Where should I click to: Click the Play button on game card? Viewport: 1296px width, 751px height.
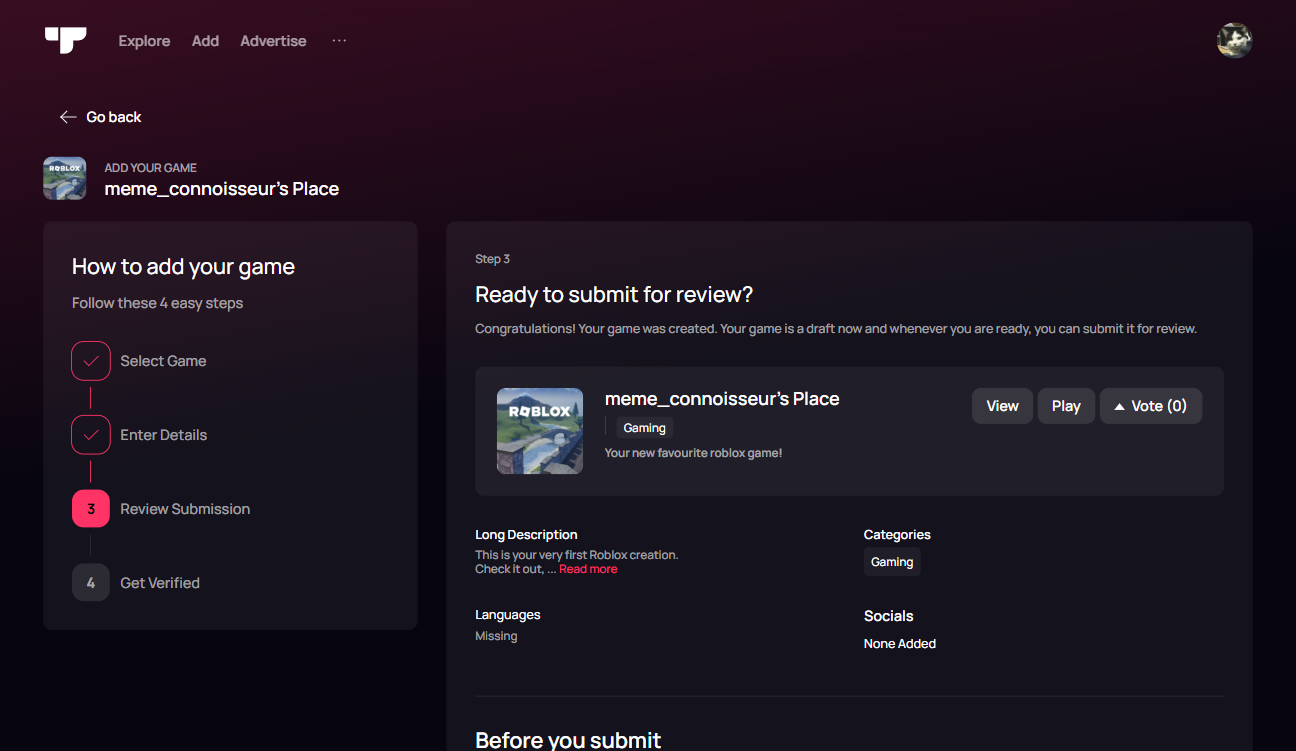tap(1066, 406)
